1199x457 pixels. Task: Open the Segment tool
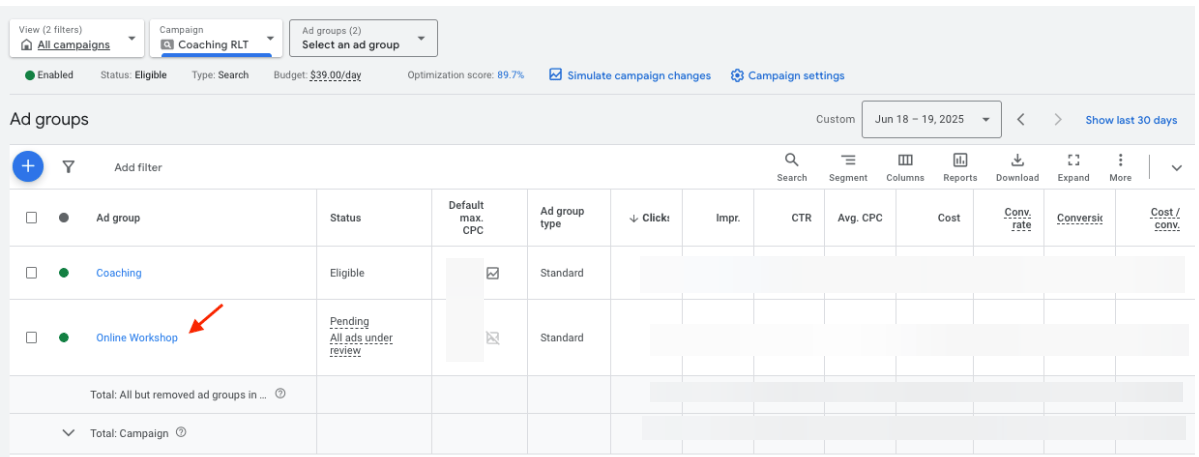pyautogui.click(x=847, y=166)
